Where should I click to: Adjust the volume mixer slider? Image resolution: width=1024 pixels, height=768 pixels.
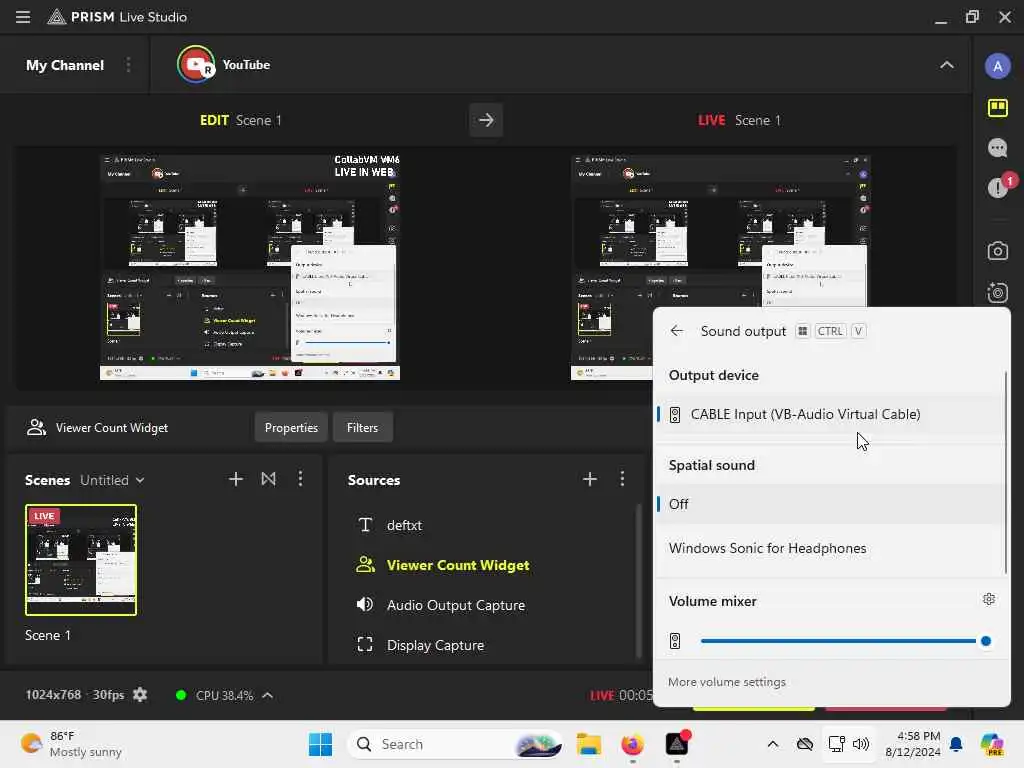point(846,641)
